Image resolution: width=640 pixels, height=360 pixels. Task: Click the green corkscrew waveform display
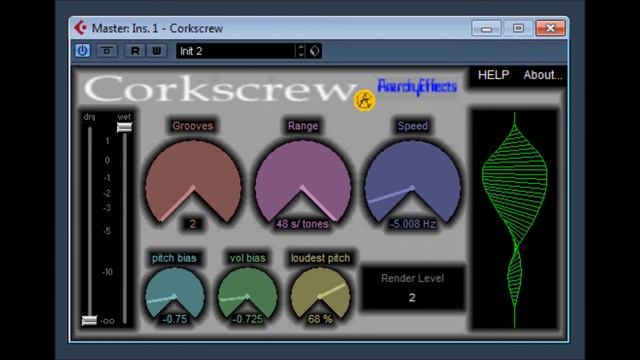[x=514, y=219]
